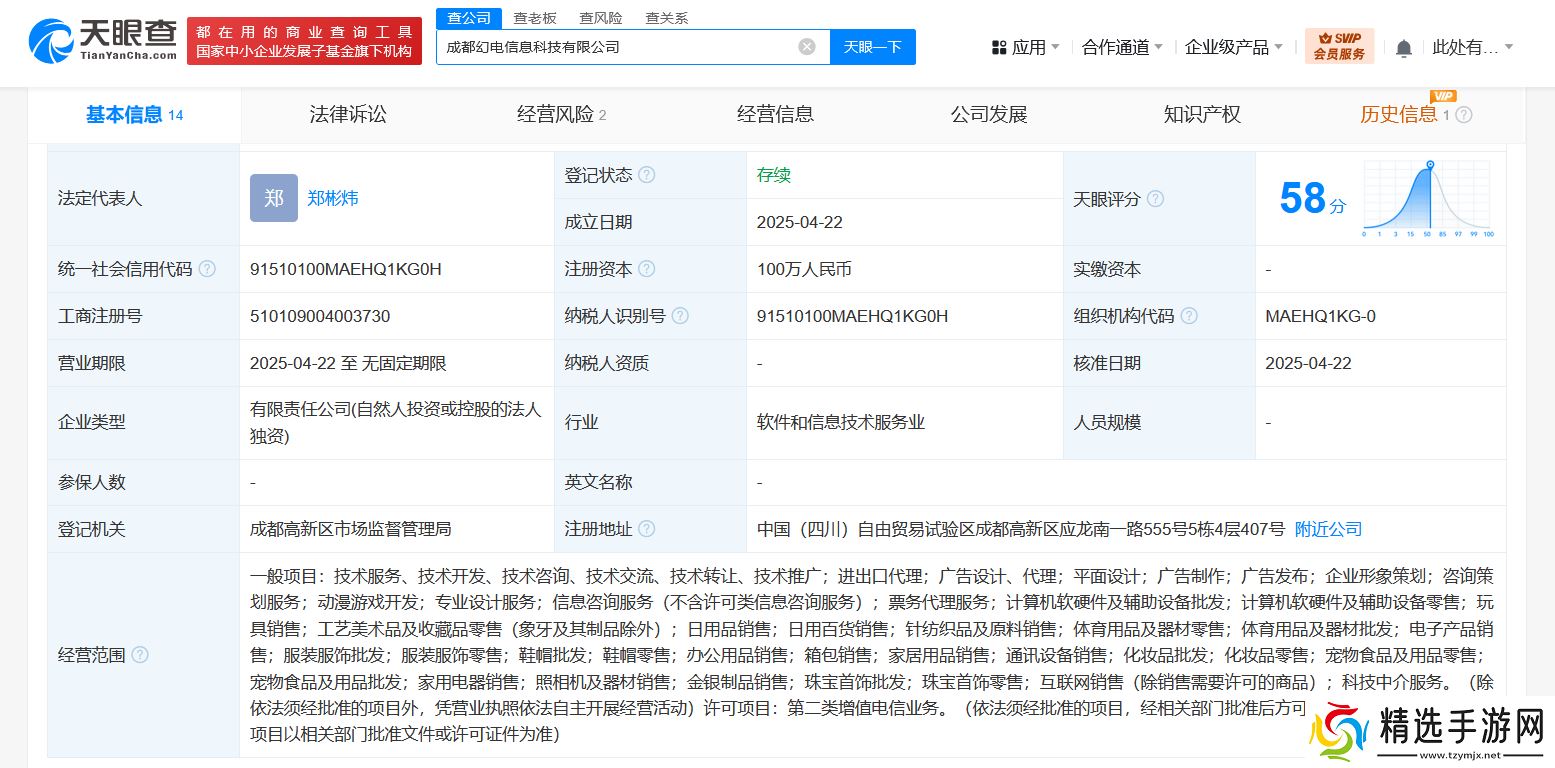Click the 天眼评分 score distribution chart
The image size is (1555, 768).
click(1428, 198)
